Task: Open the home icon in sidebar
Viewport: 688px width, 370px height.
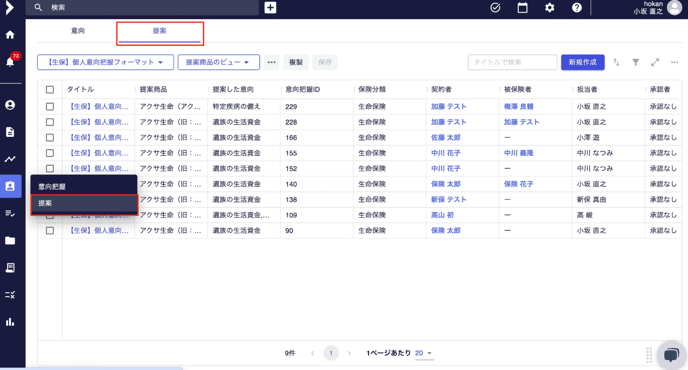Action: (x=10, y=35)
